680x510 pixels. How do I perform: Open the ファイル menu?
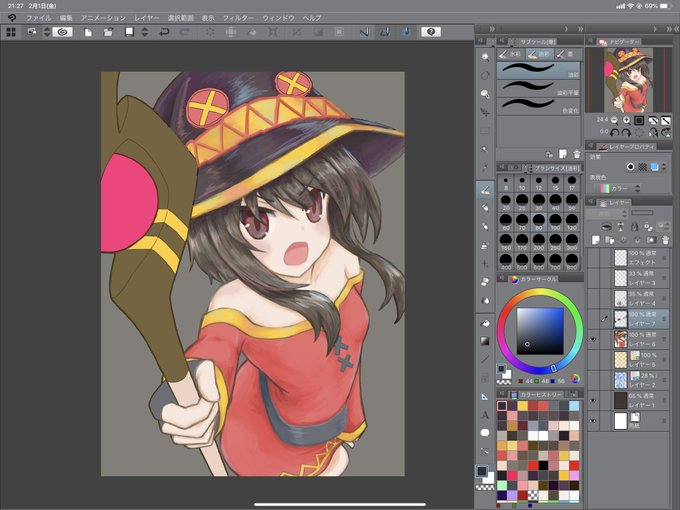(39, 18)
